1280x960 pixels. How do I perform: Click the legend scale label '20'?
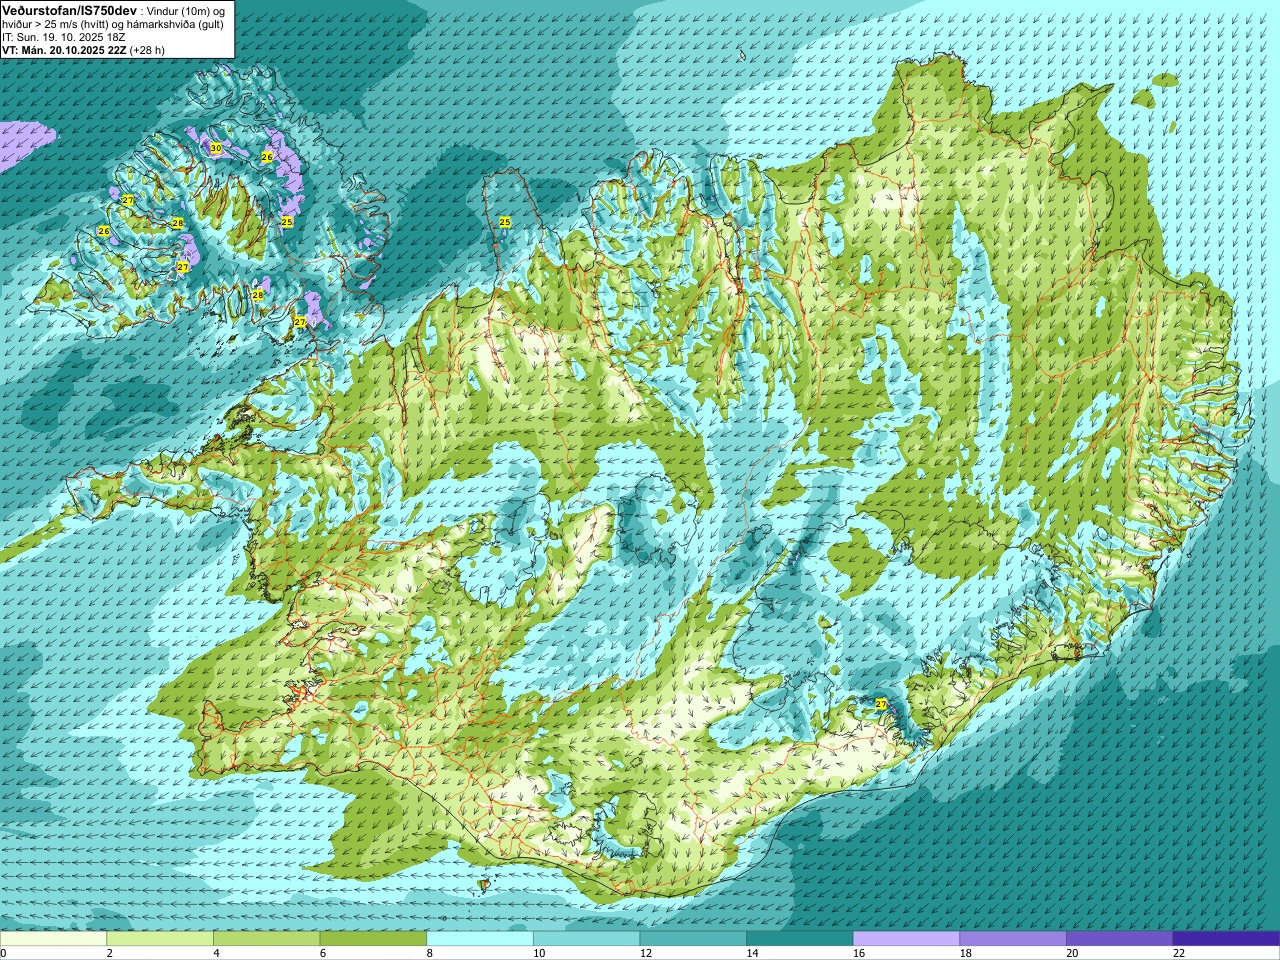click(1072, 953)
